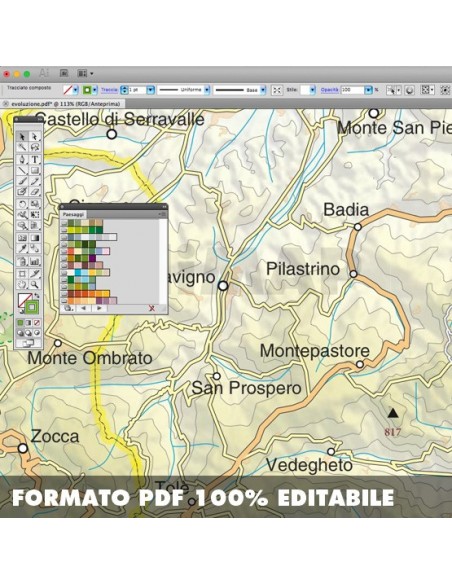The width and height of the screenshot is (452, 584).
Task: Select the Eraser tool
Action: pyautogui.click(x=35, y=191)
